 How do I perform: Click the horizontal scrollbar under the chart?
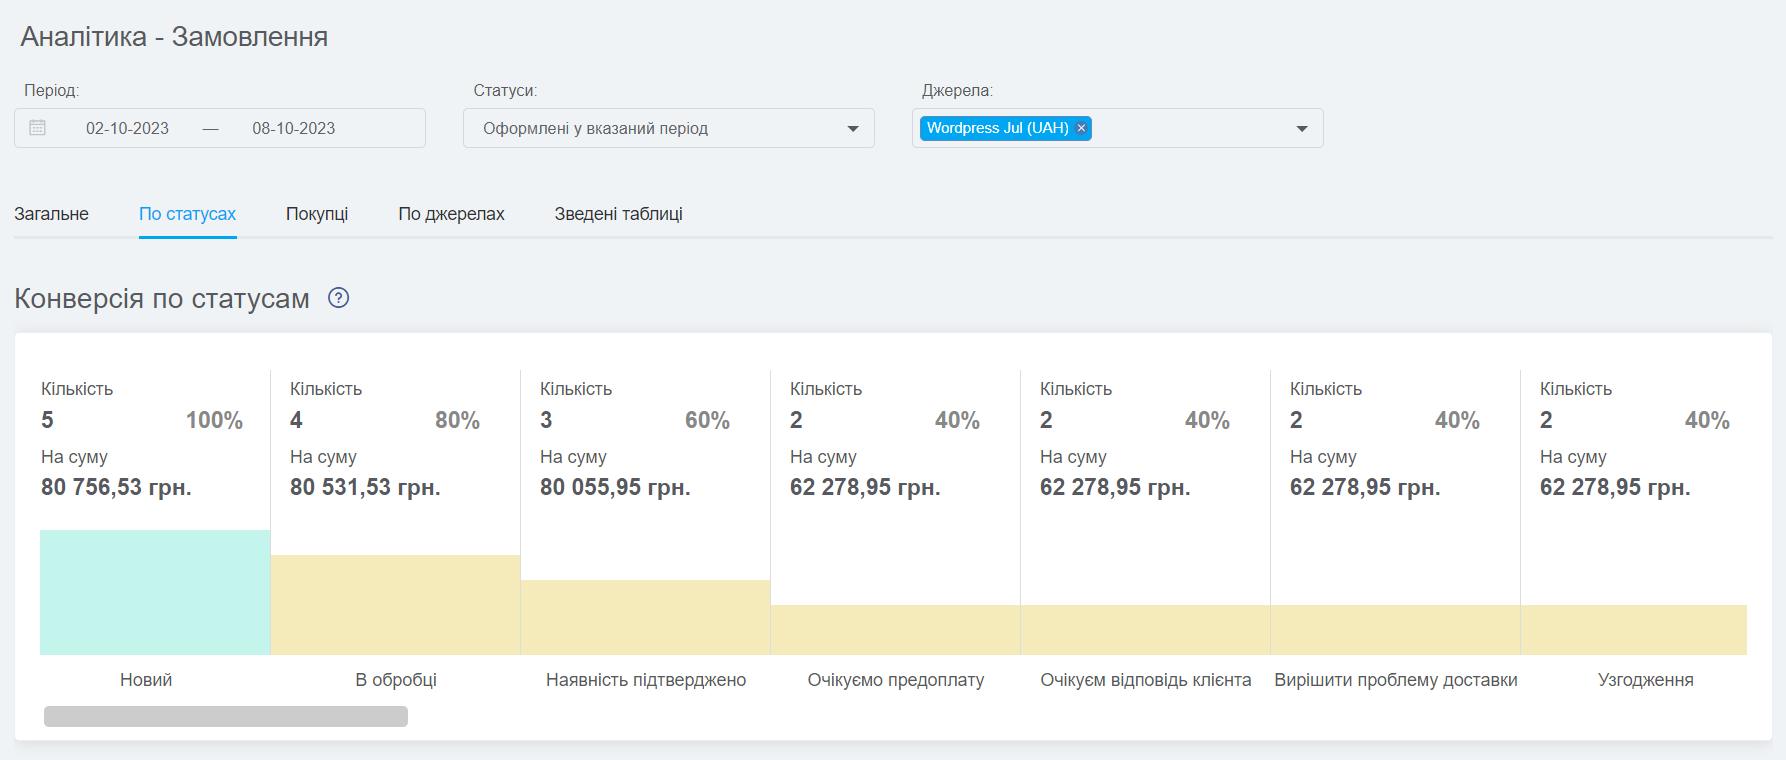226,716
